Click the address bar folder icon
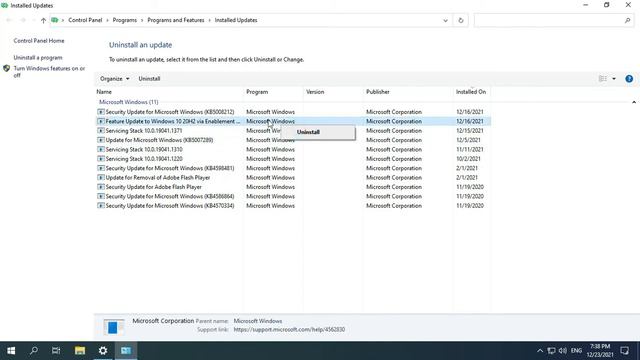The width and height of the screenshot is (640, 360). point(55,20)
